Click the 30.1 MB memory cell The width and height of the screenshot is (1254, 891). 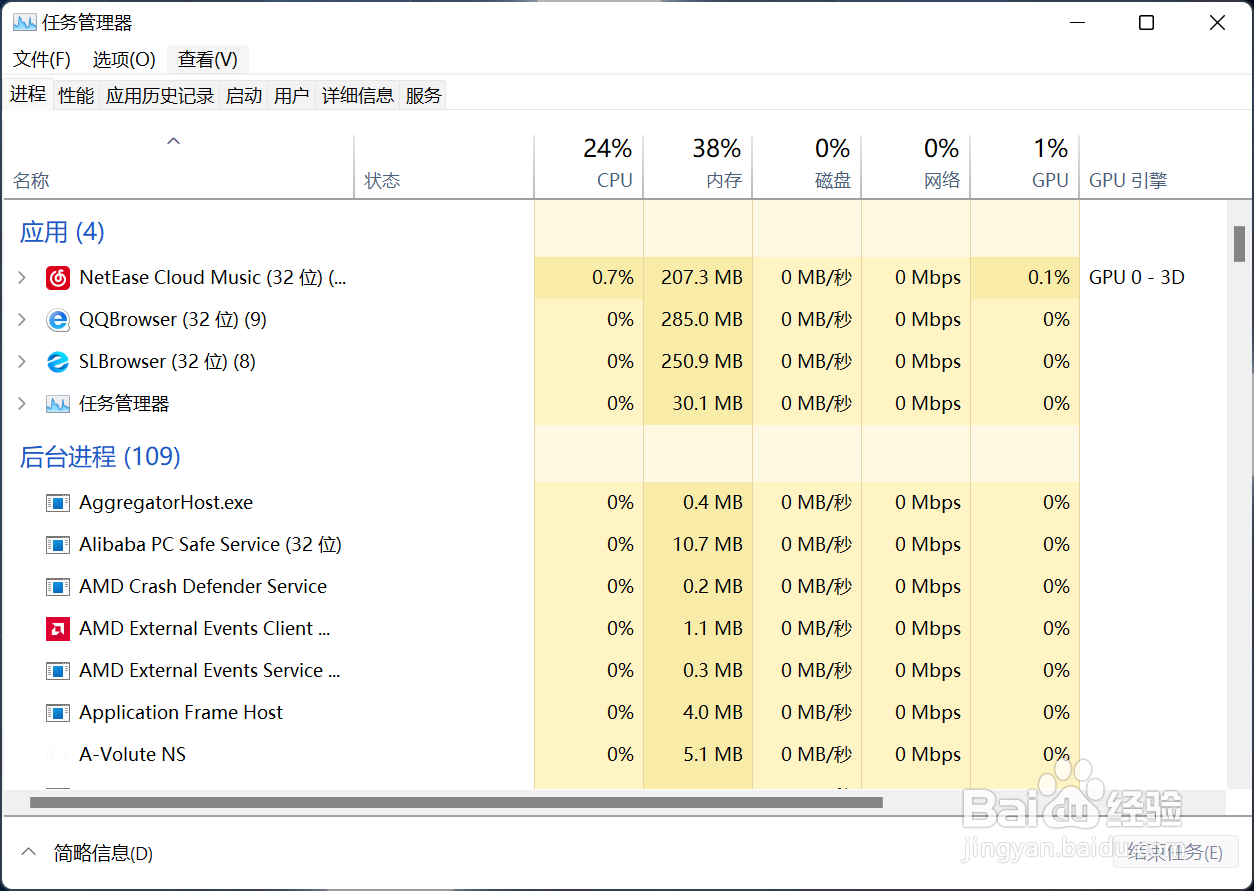pos(698,404)
